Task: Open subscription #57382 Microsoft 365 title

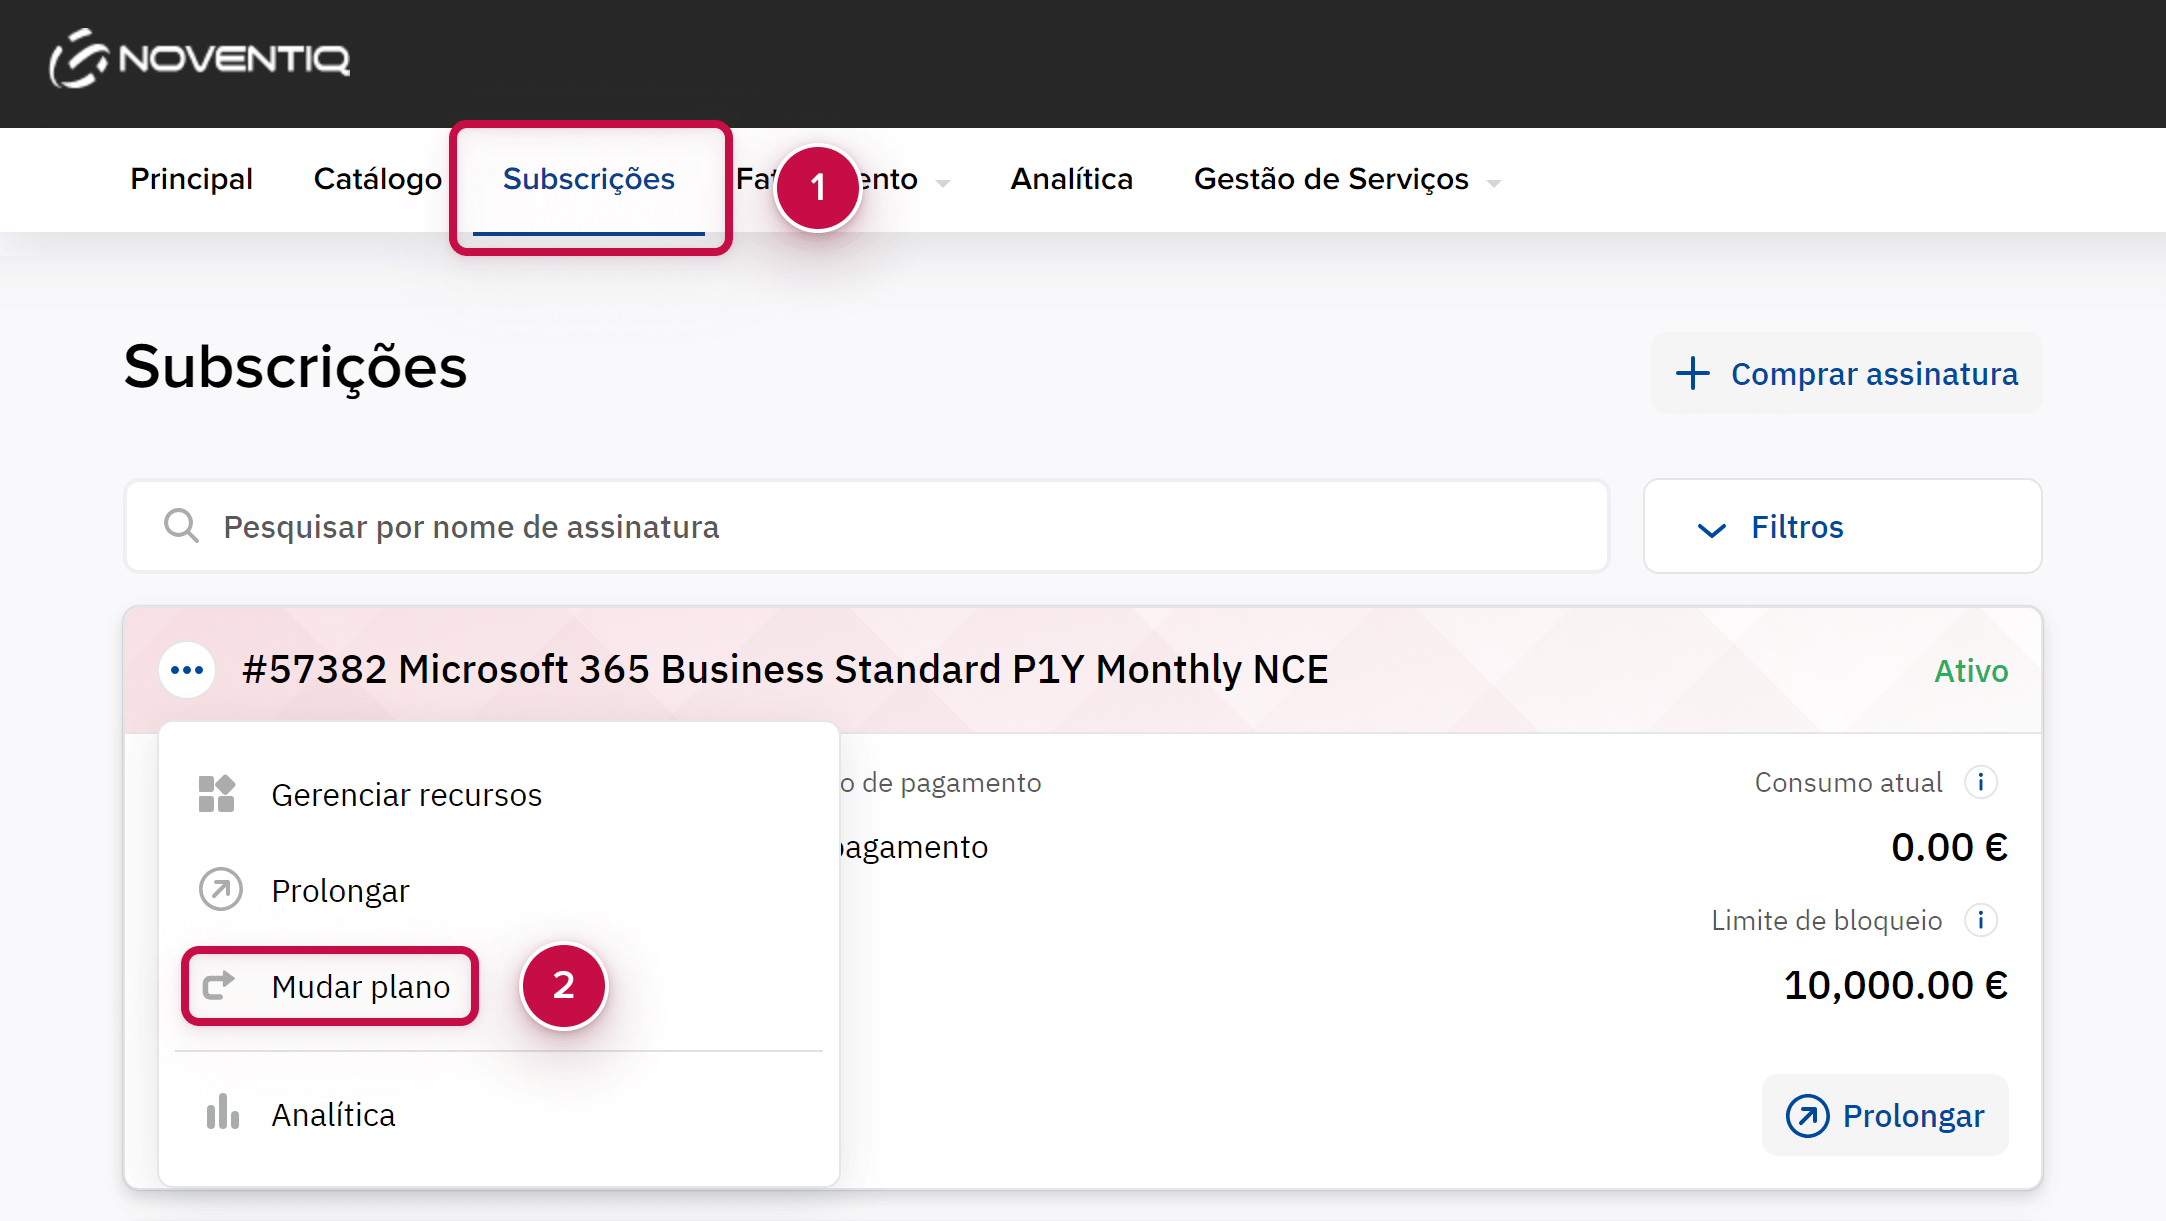Action: [785, 669]
